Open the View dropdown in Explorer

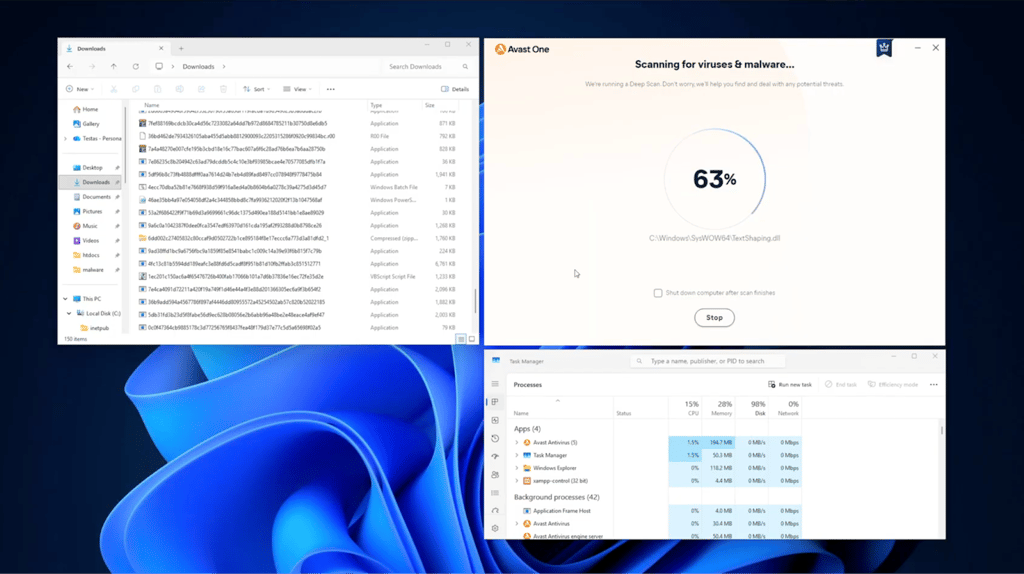coord(297,89)
